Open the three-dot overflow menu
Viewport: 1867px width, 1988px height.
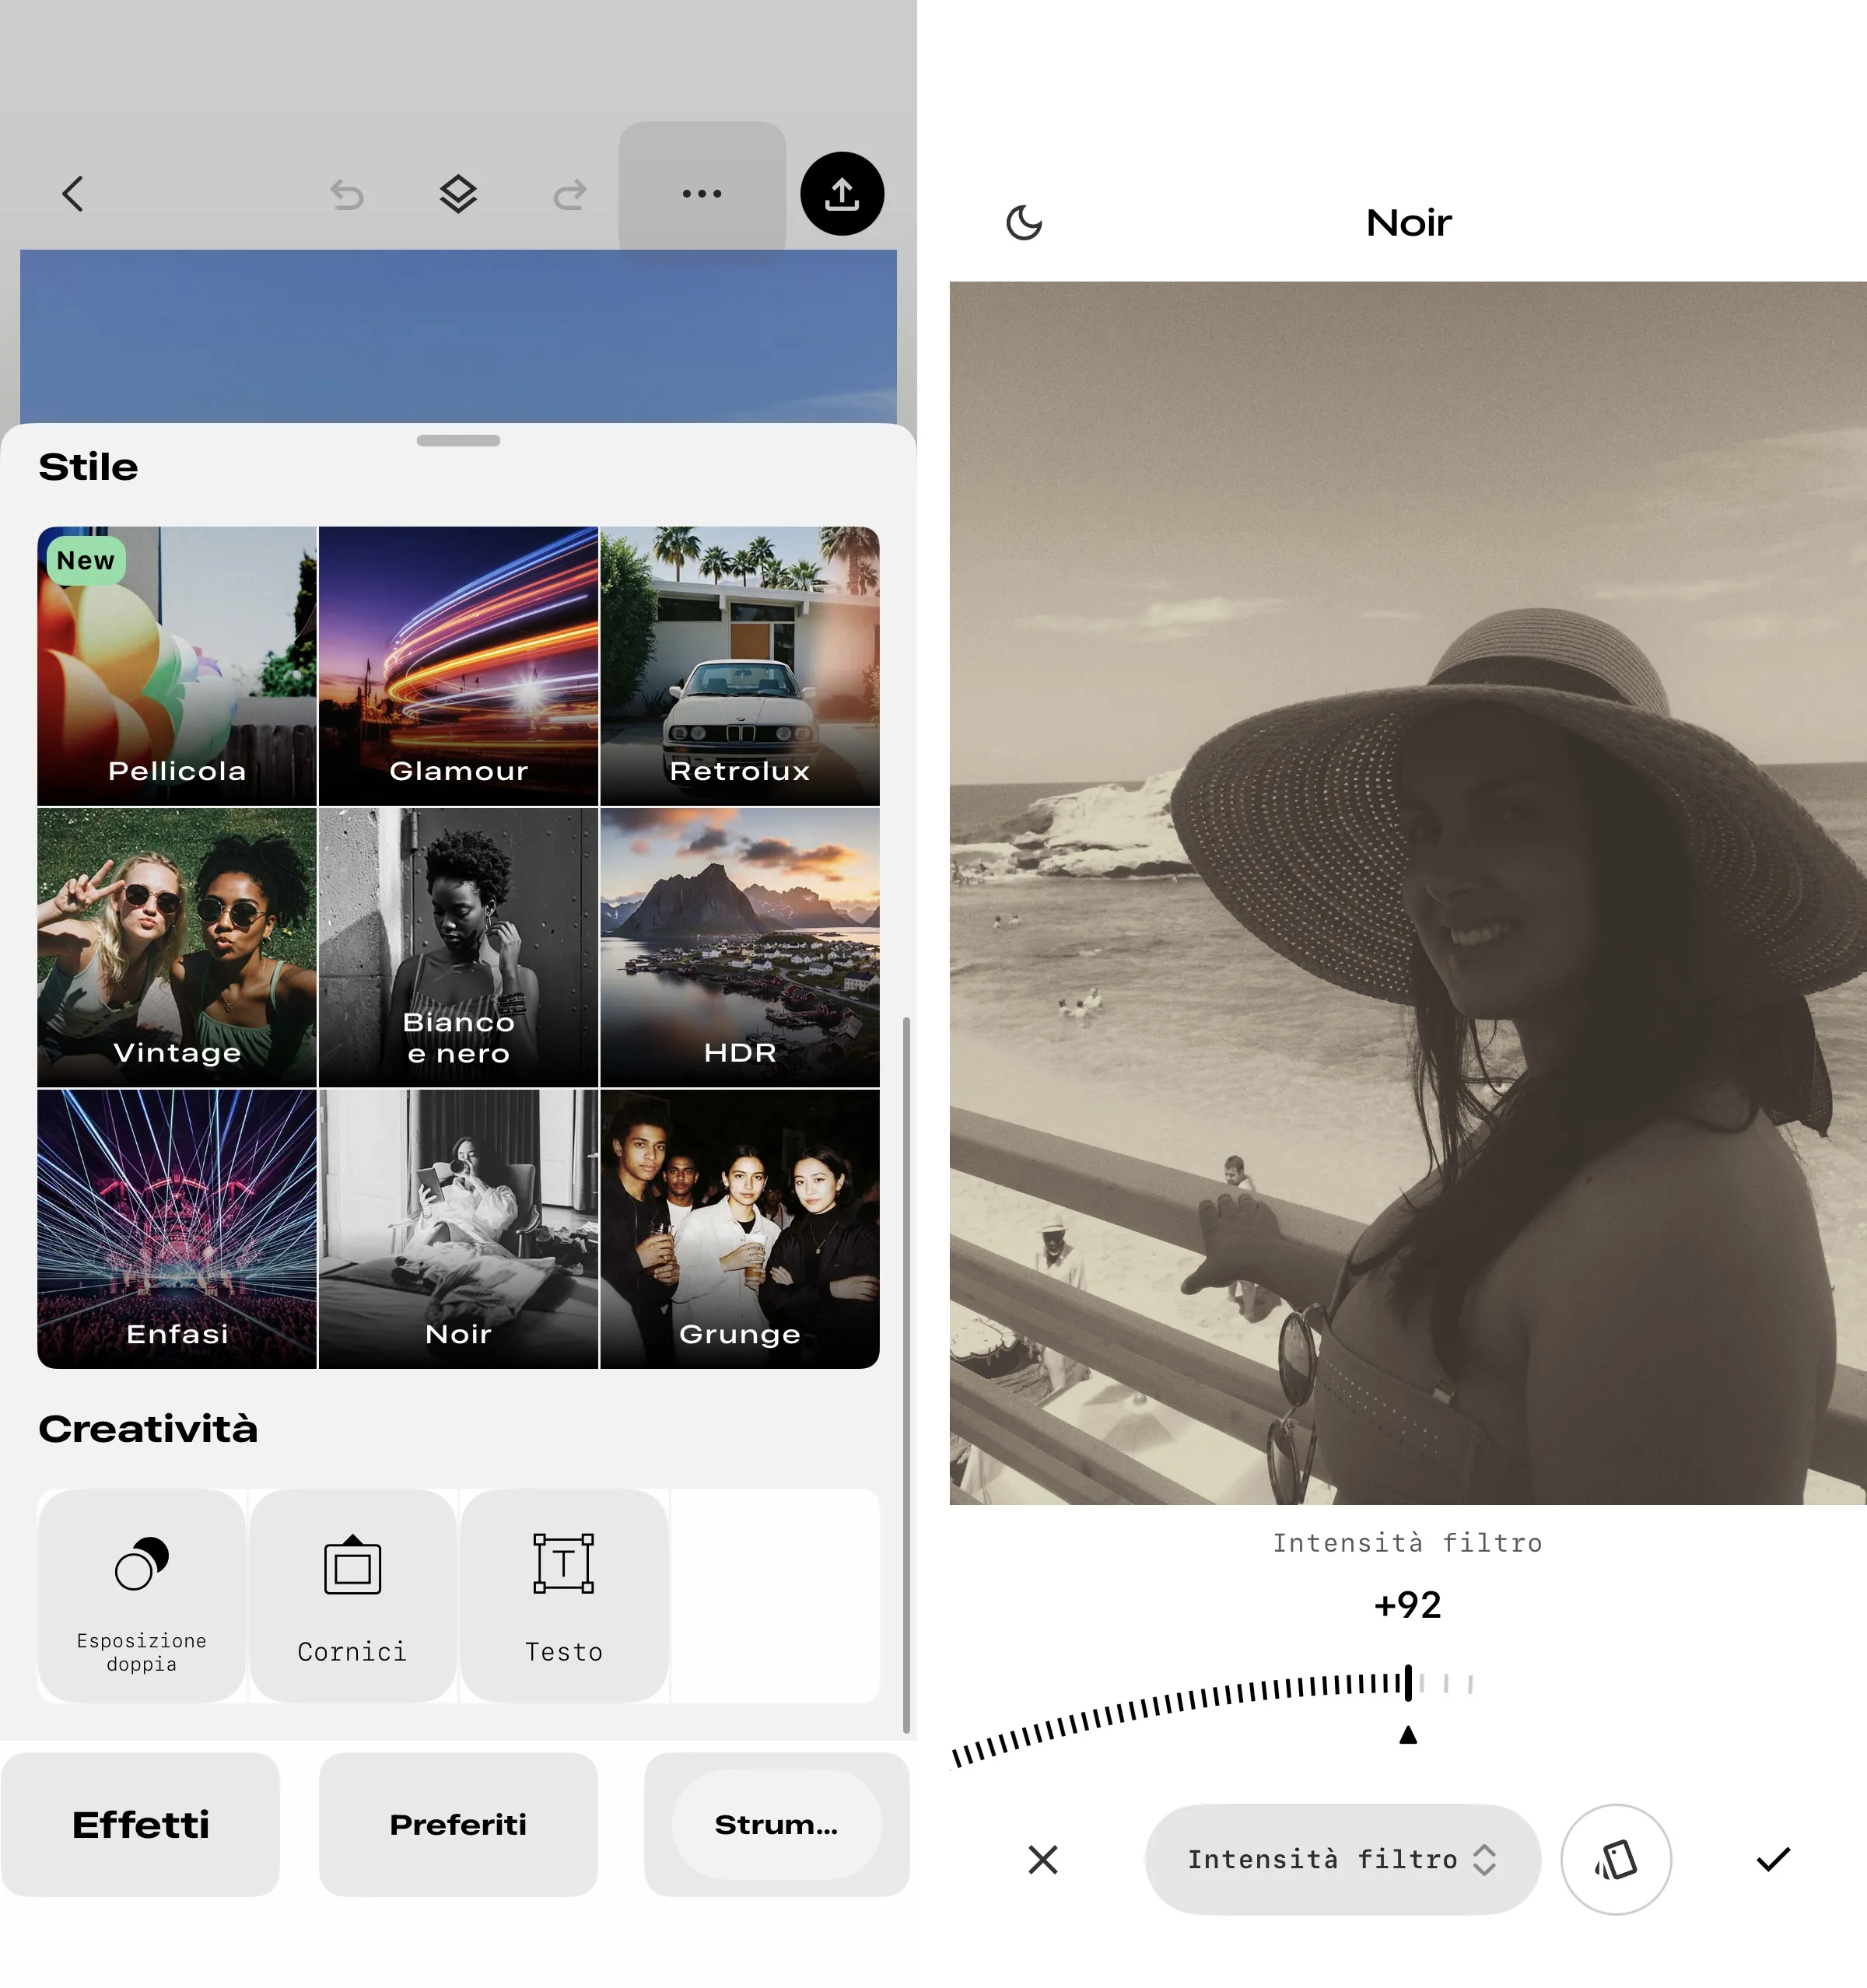click(x=701, y=193)
